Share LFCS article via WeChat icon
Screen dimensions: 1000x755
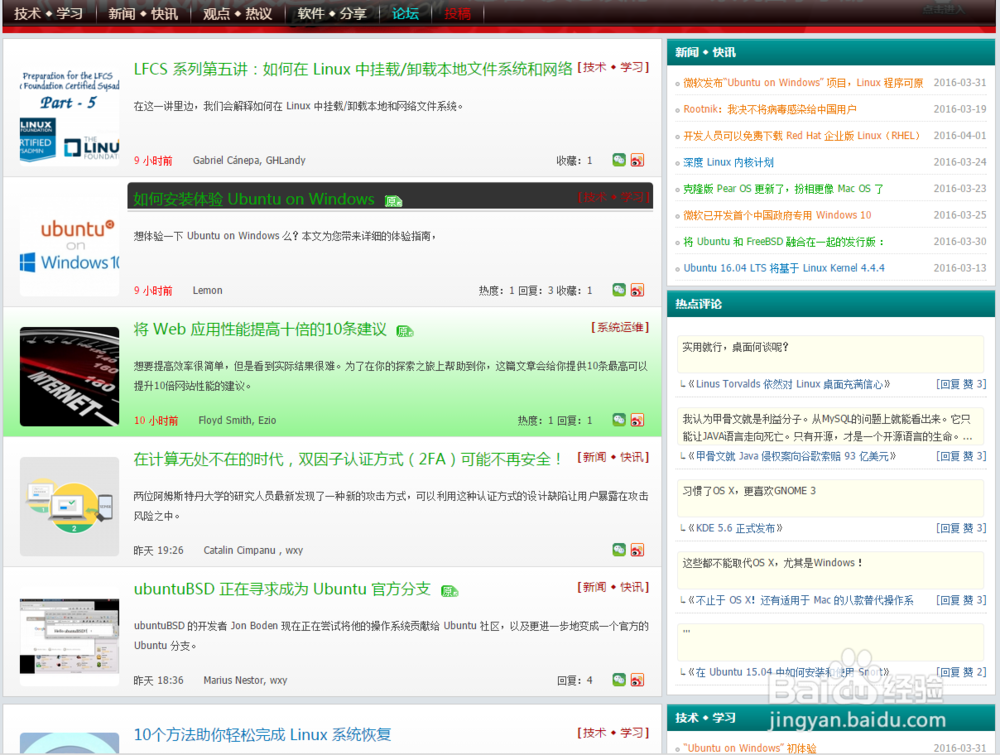(x=619, y=160)
